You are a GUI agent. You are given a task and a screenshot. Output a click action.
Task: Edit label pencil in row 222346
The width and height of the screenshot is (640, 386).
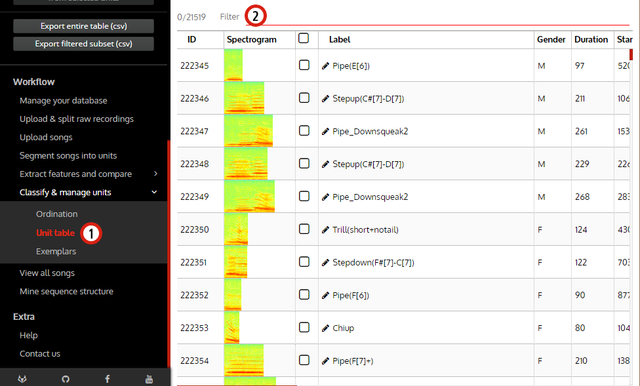(x=325, y=98)
